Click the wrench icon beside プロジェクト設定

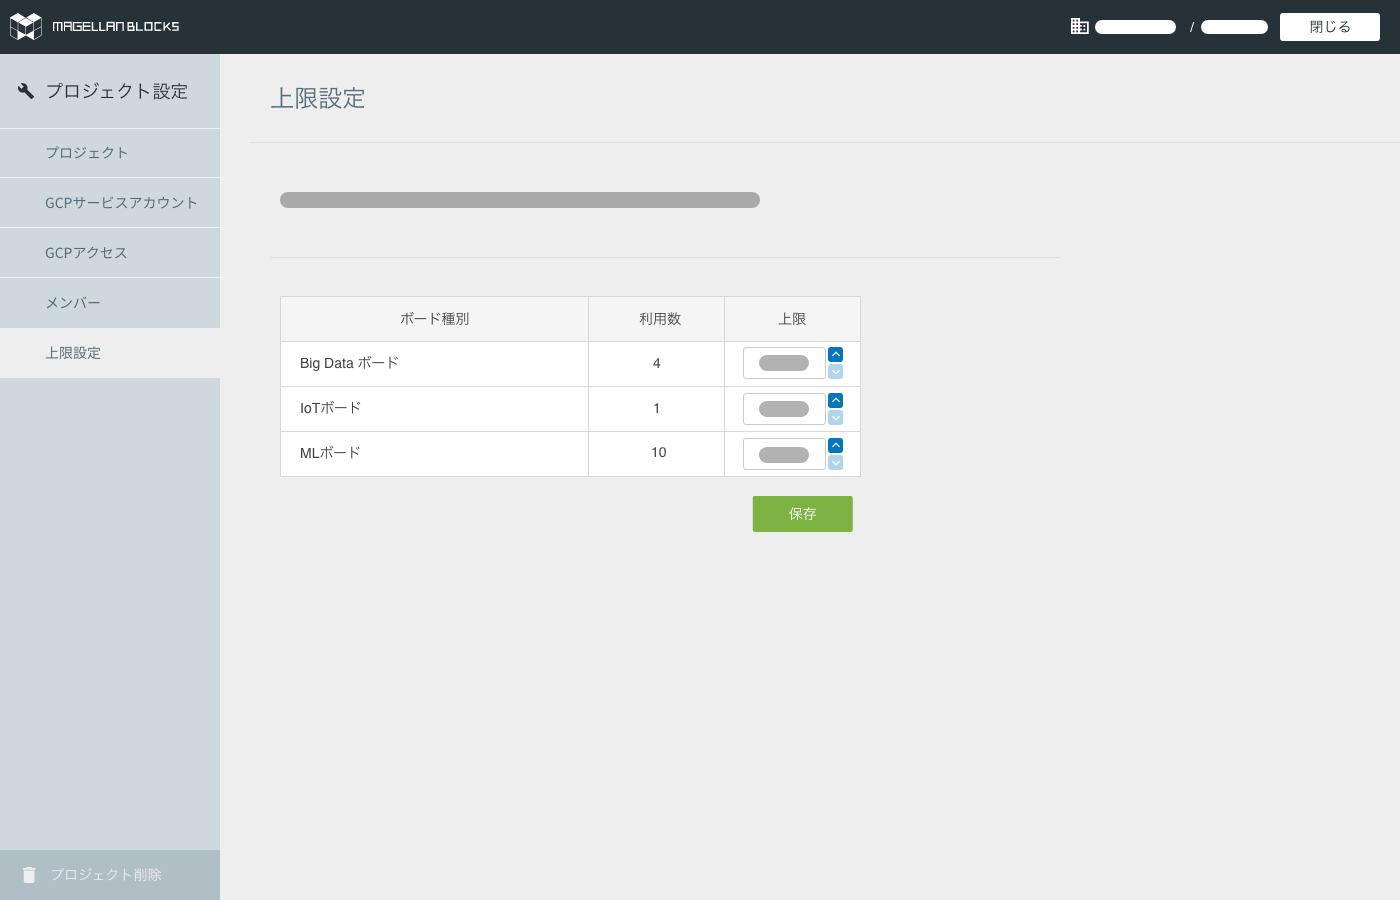tap(26, 91)
